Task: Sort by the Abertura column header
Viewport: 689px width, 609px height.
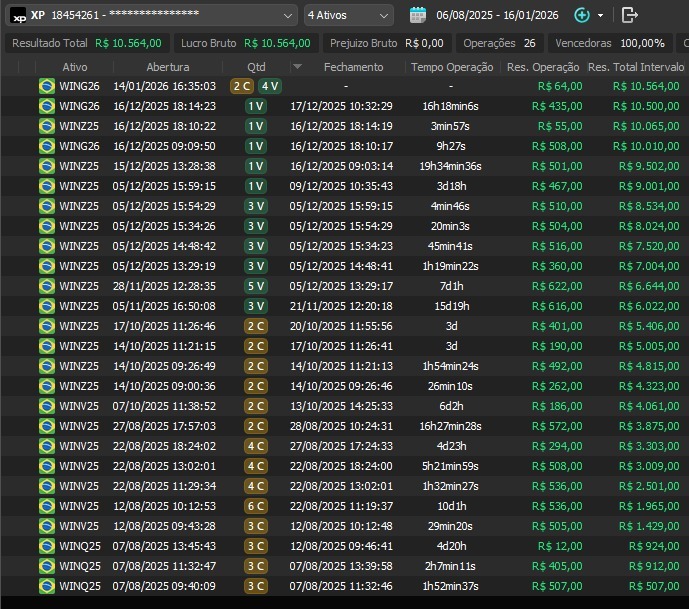Action: (x=167, y=67)
